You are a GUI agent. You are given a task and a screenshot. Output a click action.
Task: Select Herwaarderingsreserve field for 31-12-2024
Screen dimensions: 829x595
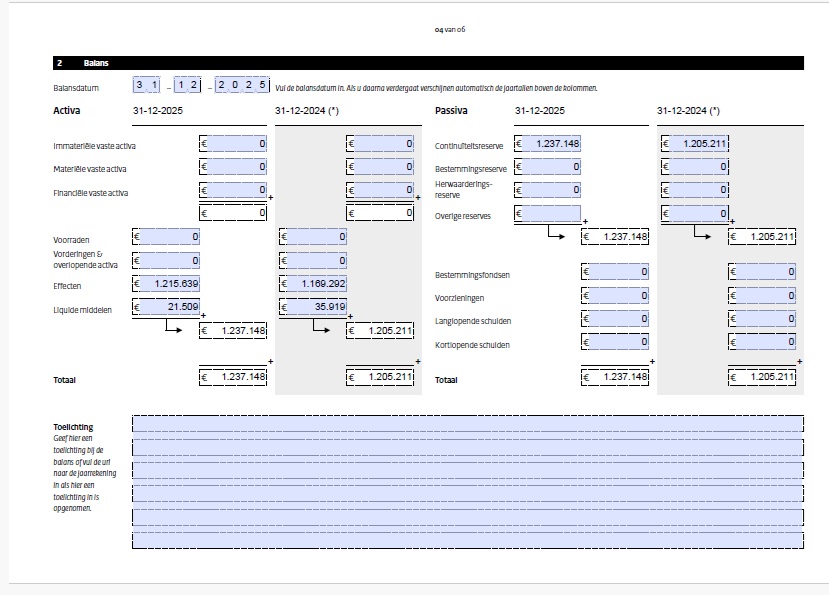(694, 190)
